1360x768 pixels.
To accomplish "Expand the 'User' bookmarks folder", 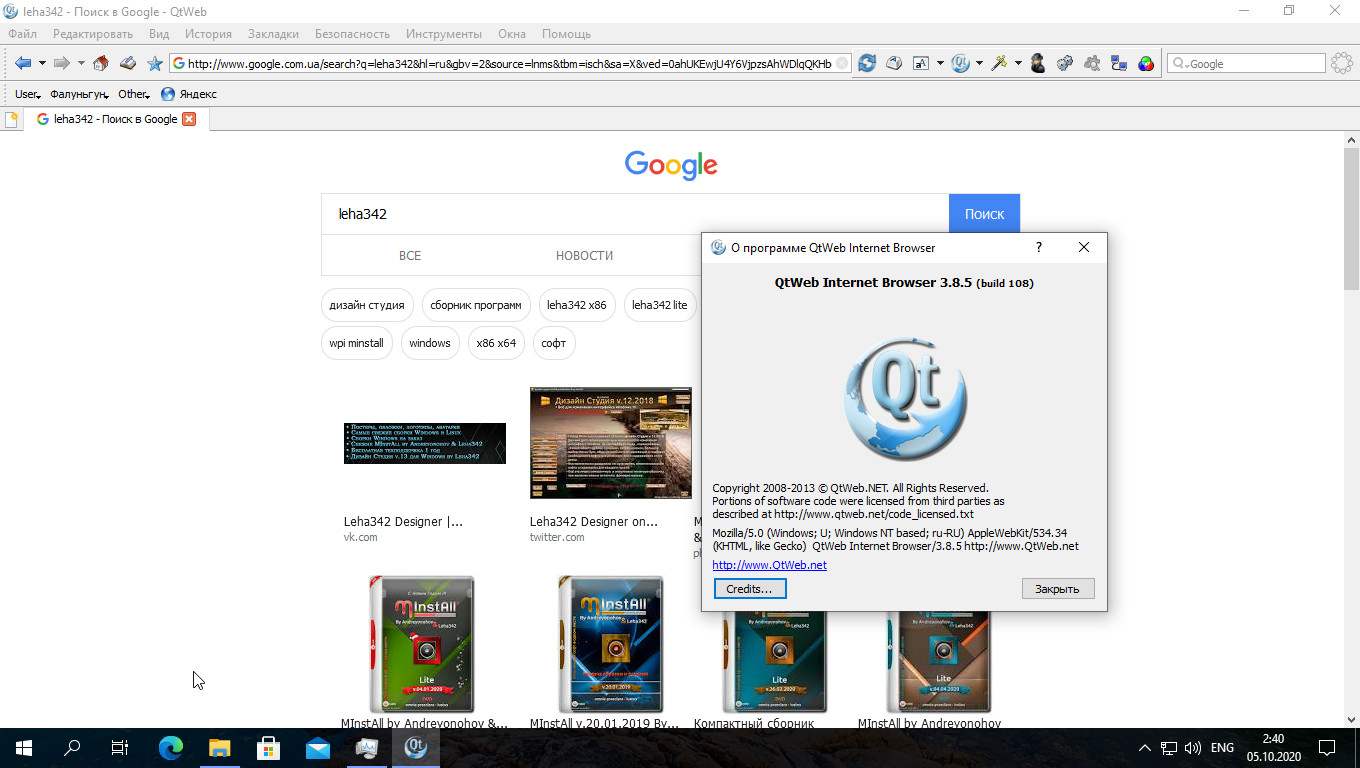I will click(x=27, y=94).
